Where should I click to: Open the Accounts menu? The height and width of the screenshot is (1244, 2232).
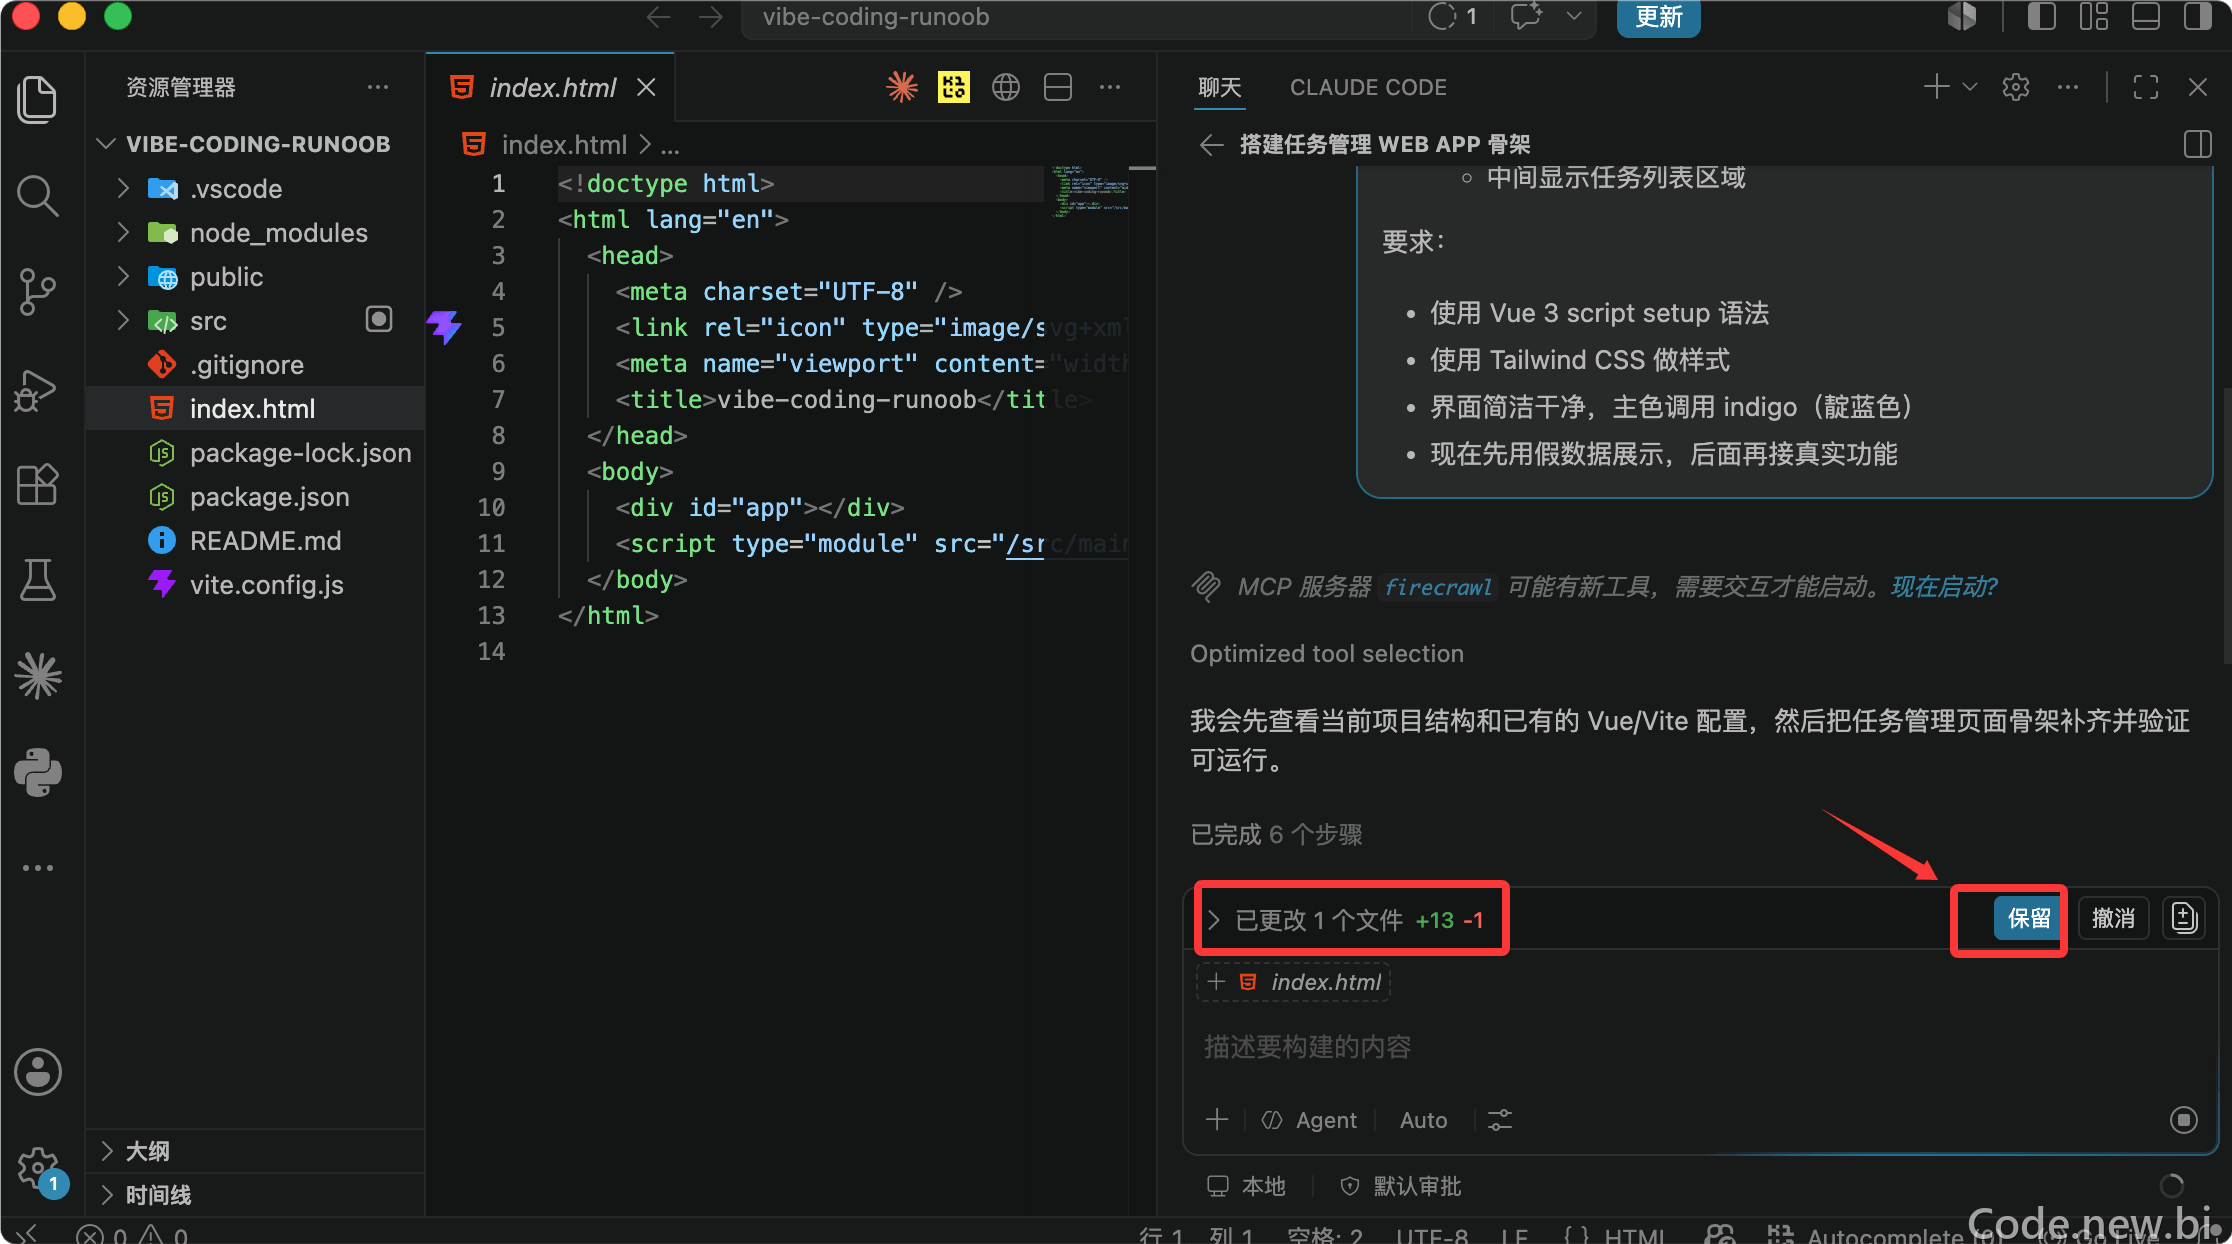tap(38, 1072)
